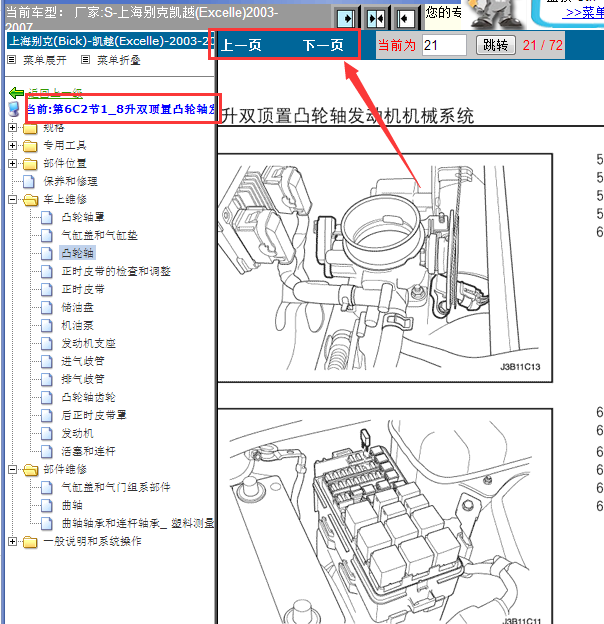Collapse the 部件维修 folder
Viewport: 604px width, 624px height.
pyautogui.click(x=12, y=470)
